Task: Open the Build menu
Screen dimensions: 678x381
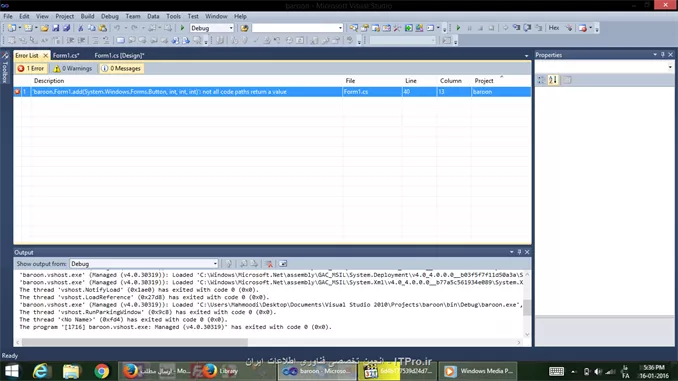Action: 87,16
